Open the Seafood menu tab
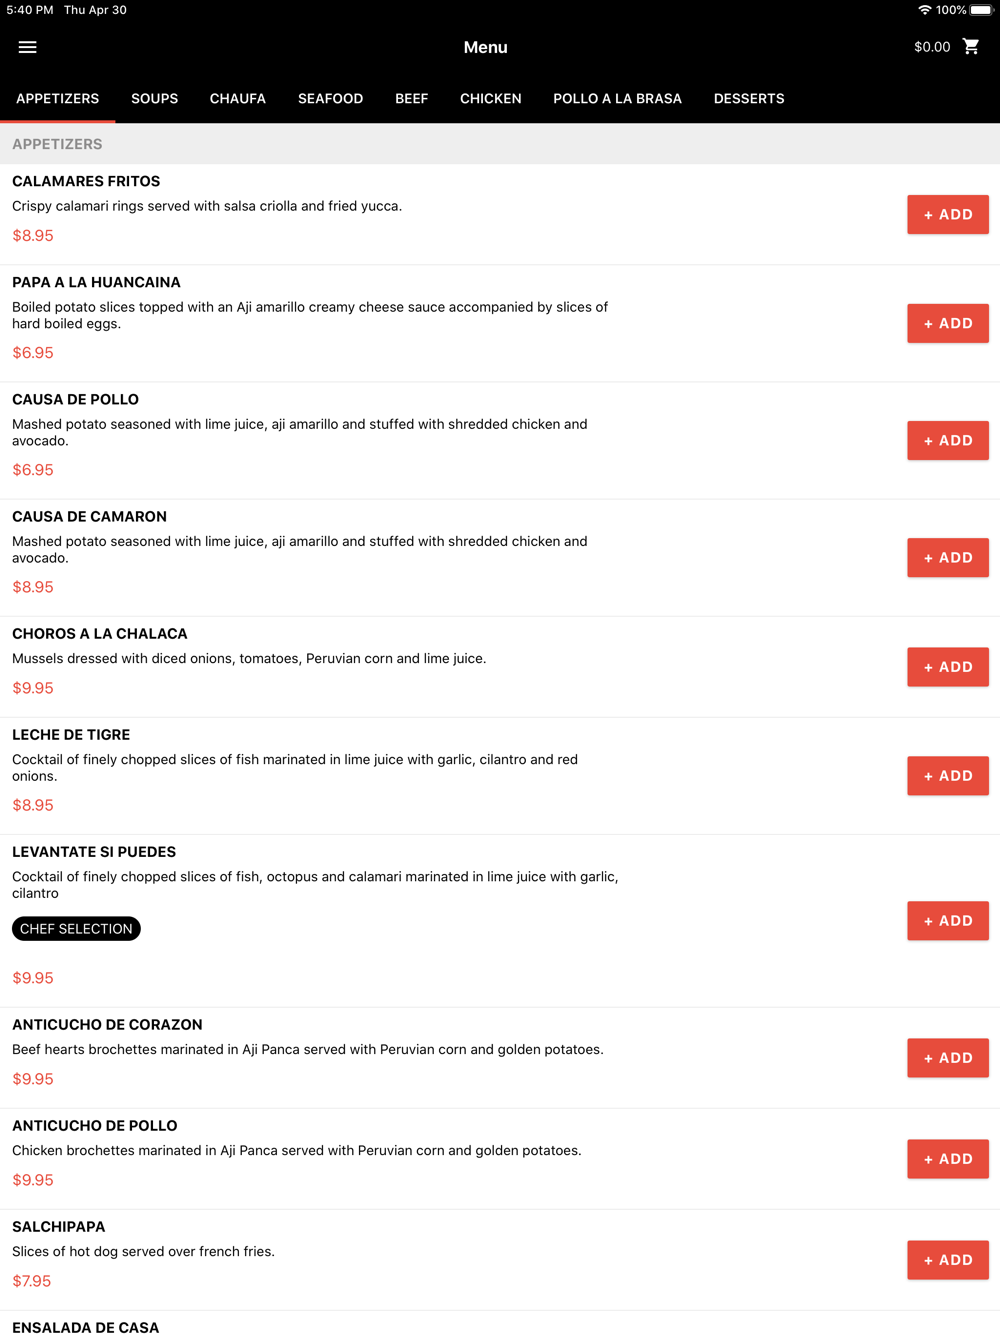The image size is (1000, 1334). pyautogui.click(x=330, y=99)
